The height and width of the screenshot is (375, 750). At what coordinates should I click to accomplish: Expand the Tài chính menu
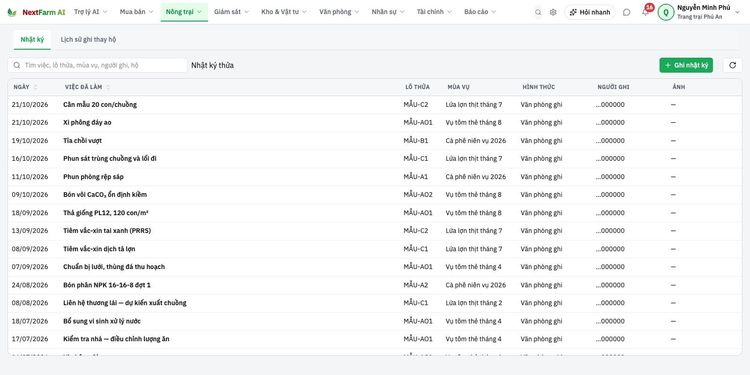(x=434, y=12)
